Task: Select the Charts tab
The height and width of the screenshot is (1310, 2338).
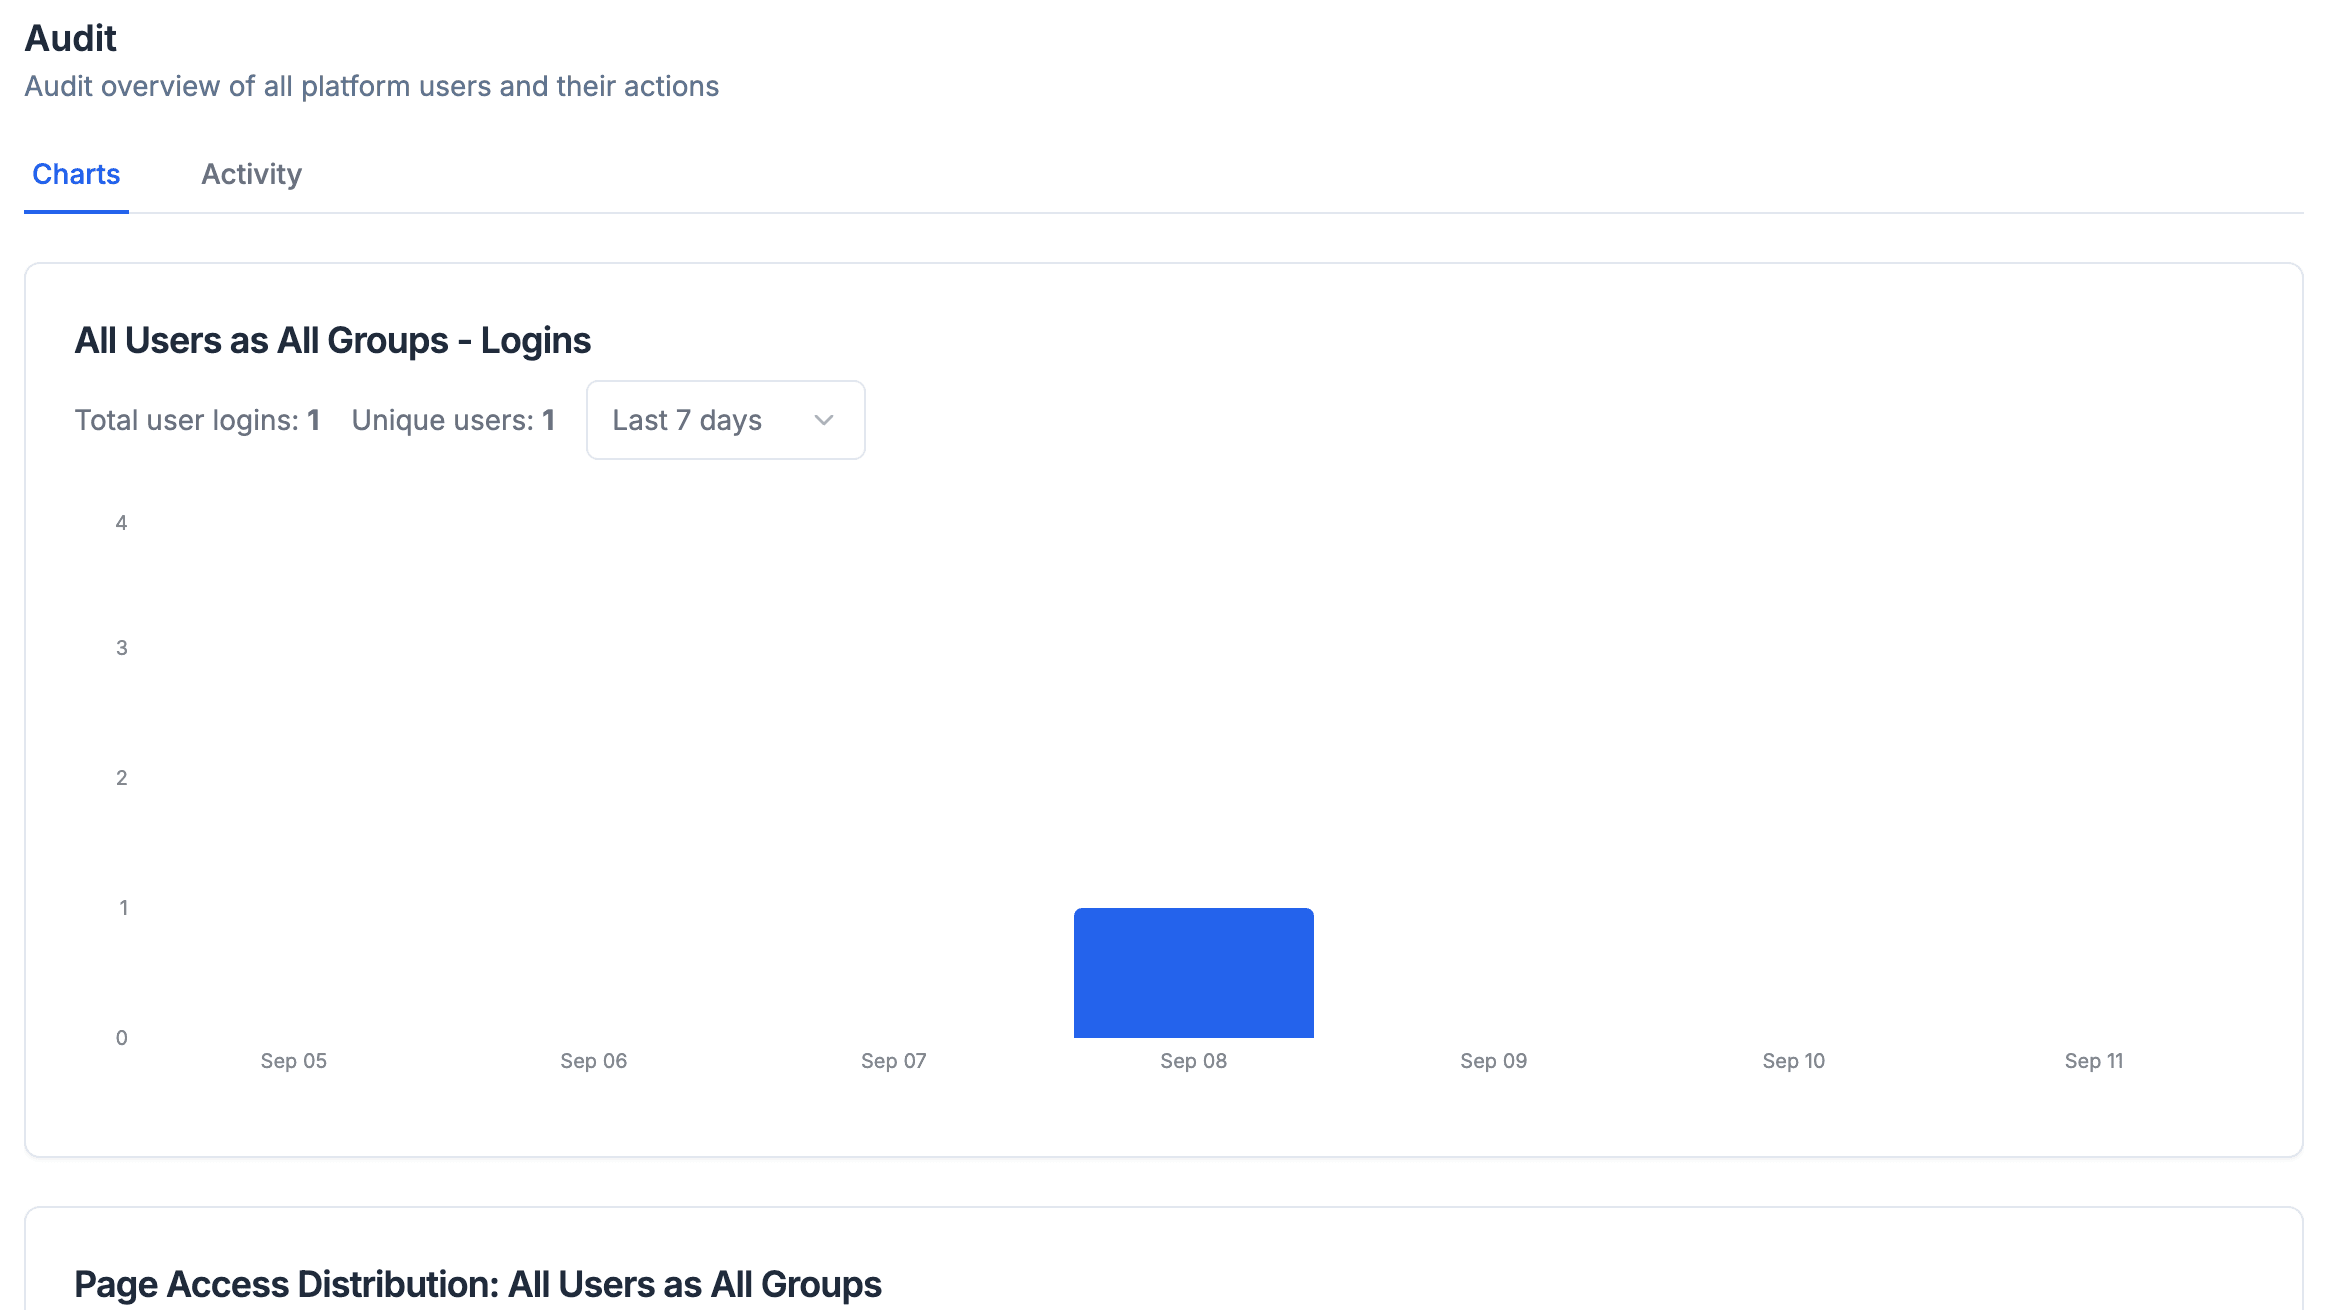Action: [x=76, y=174]
